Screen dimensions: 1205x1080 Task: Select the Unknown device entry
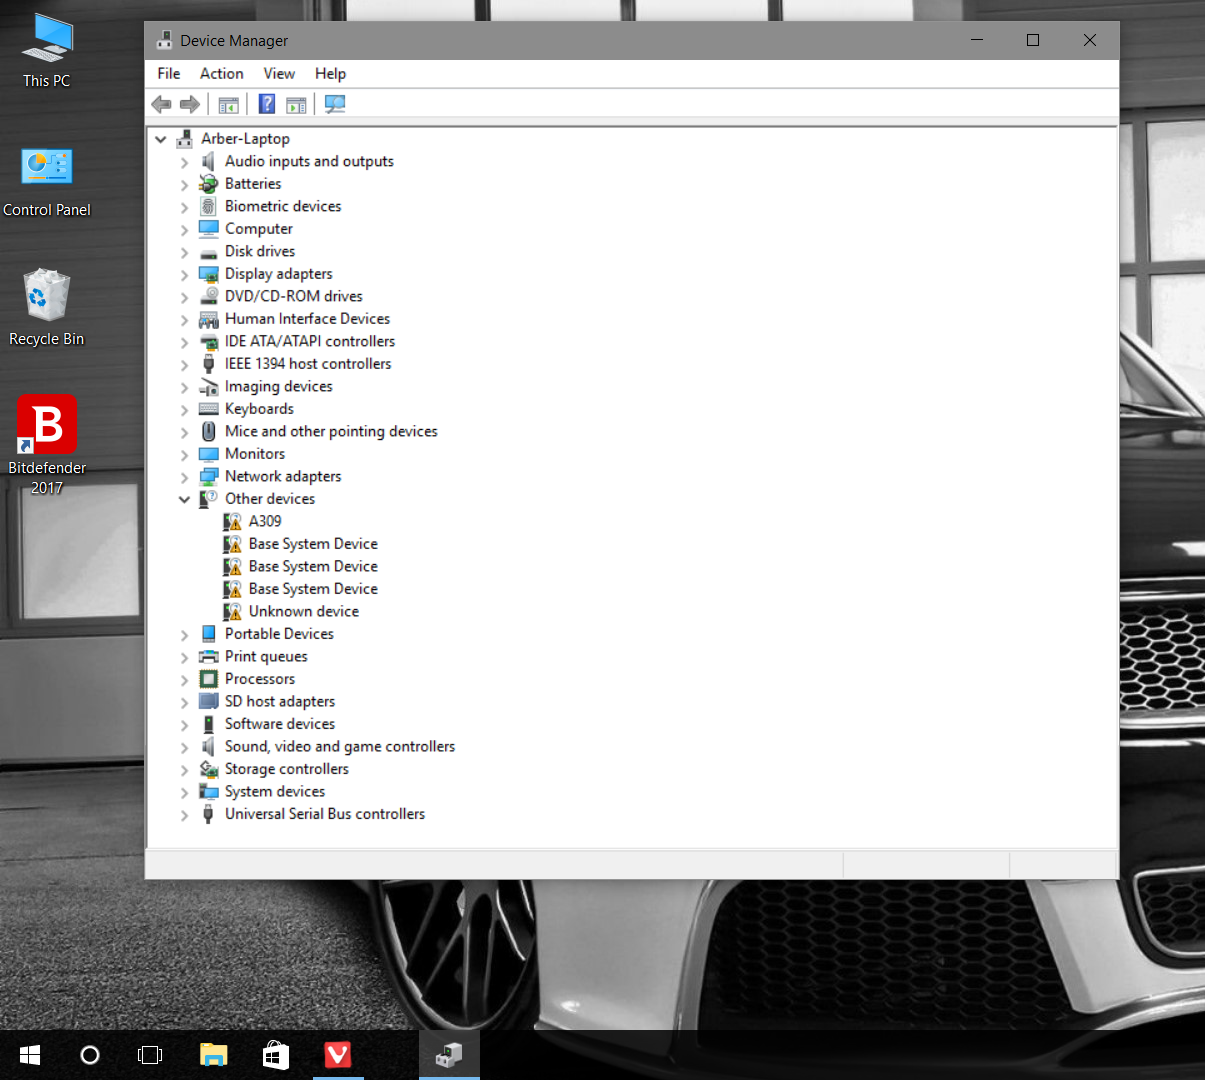pyautogui.click(x=303, y=611)
